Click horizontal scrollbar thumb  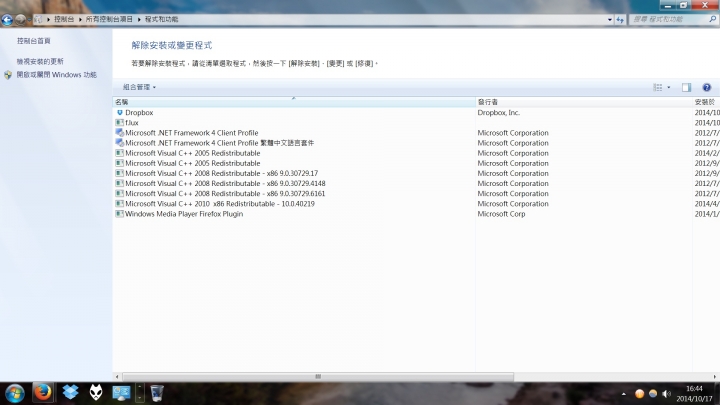click(318, 377)
